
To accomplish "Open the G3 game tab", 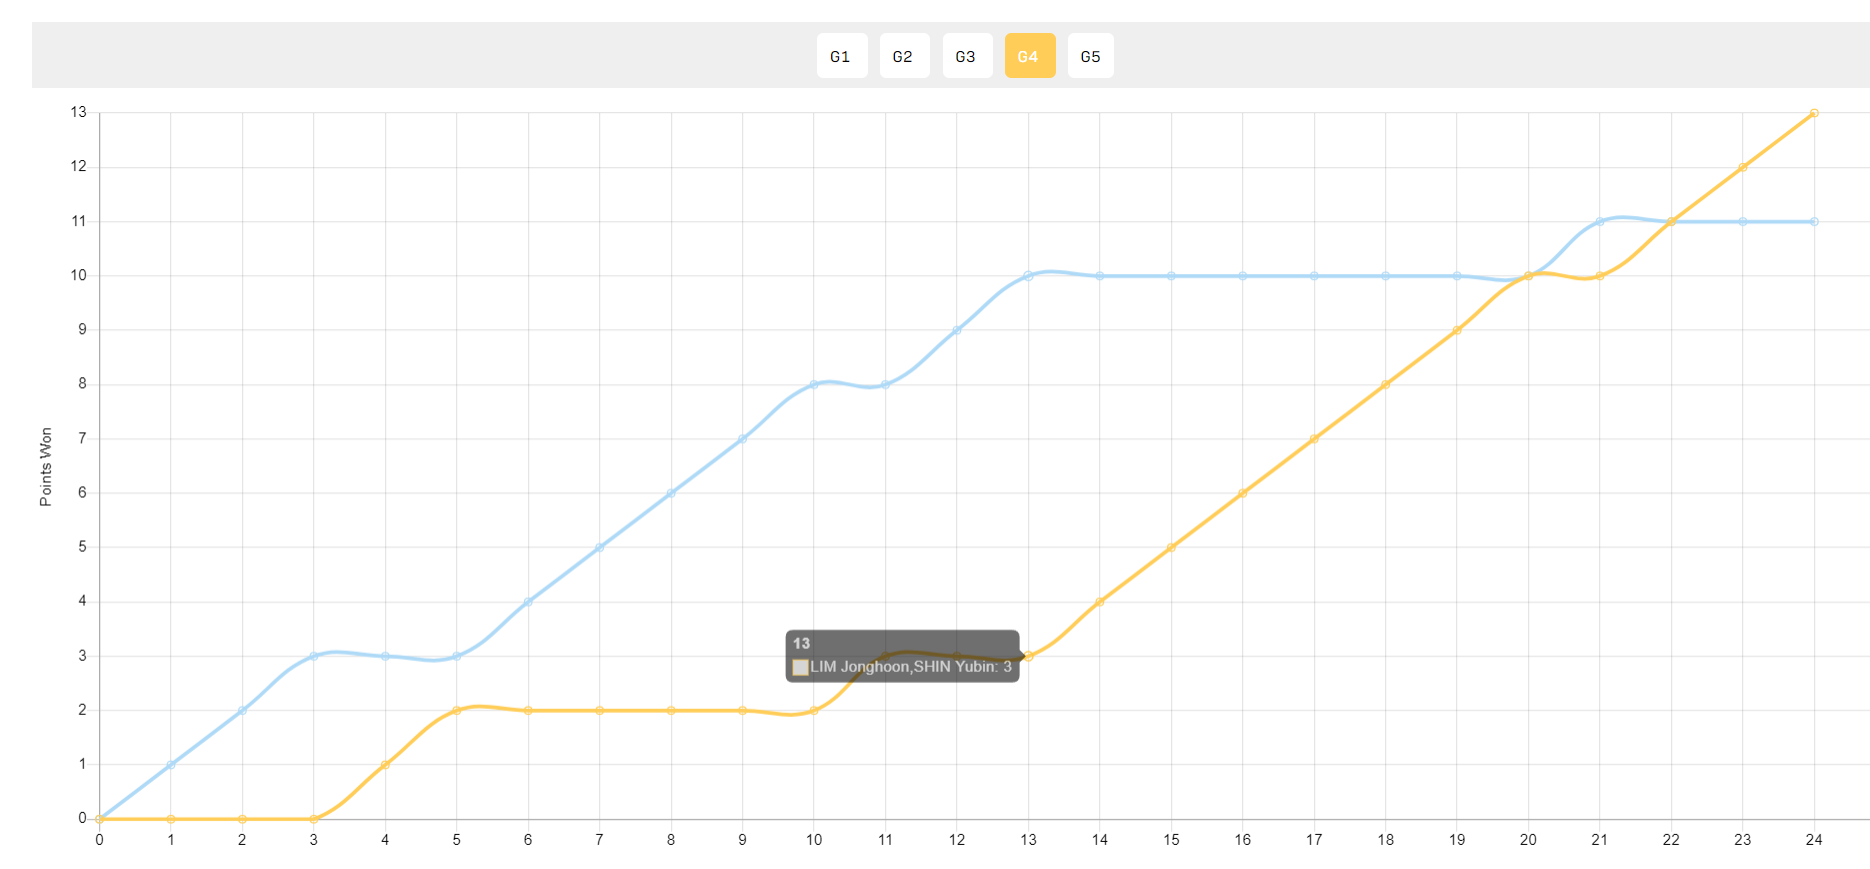I will (967, 55).
